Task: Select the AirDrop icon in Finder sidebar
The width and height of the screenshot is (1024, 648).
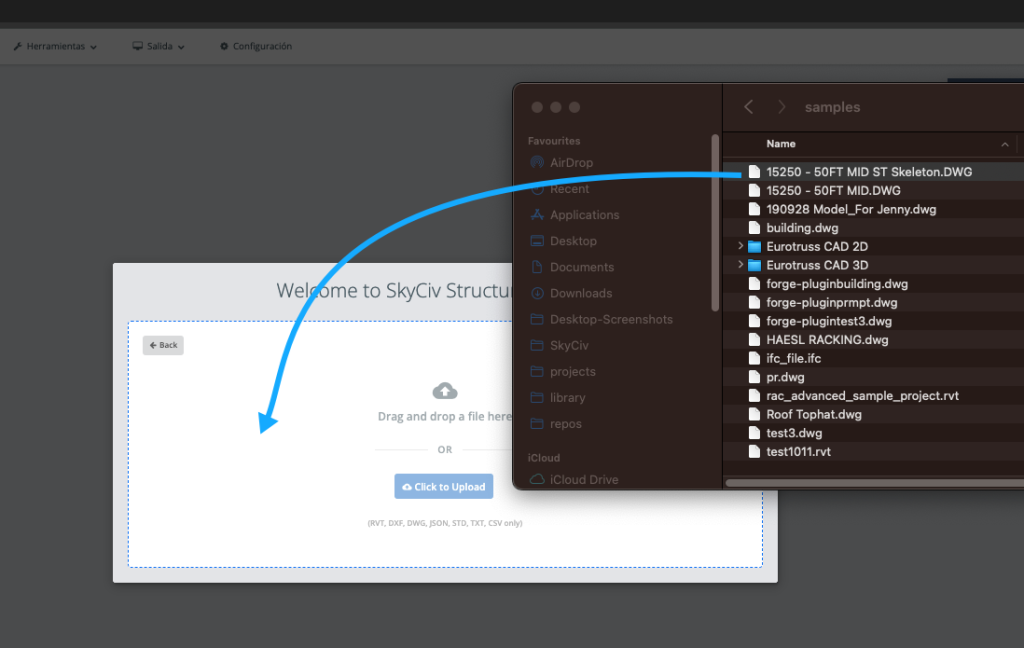Action: 537,163
